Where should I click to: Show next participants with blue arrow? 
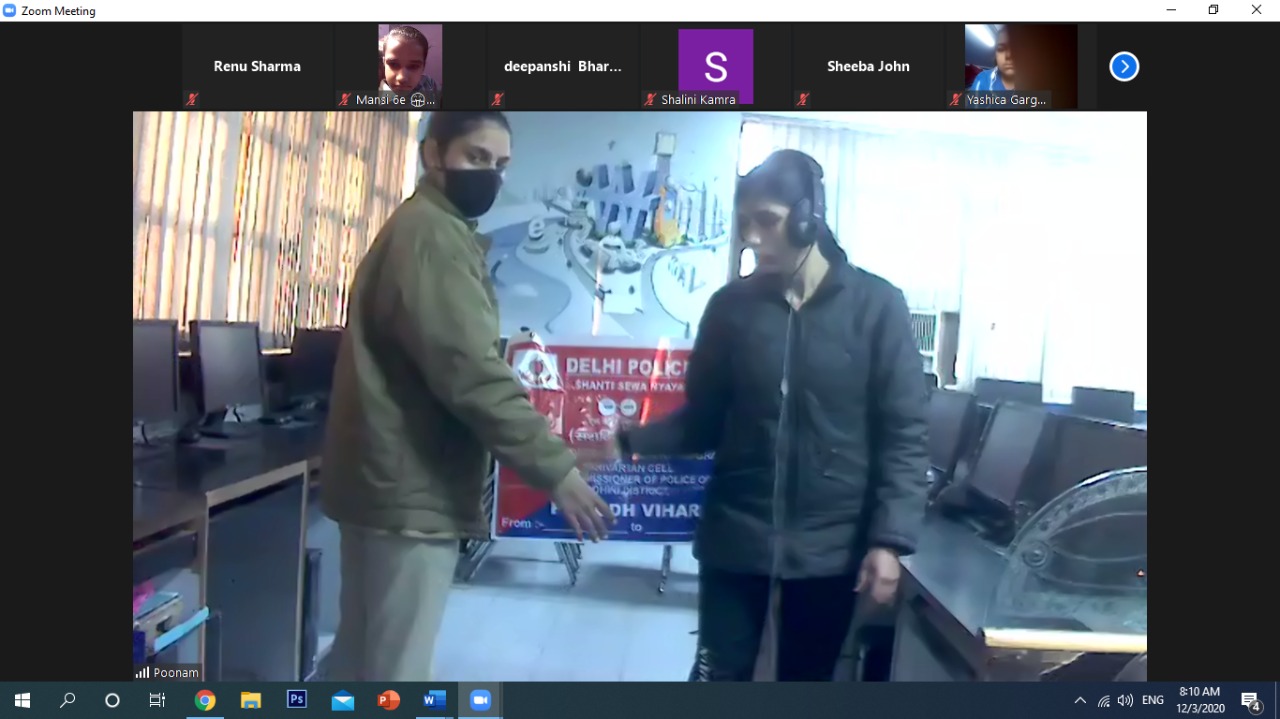[1124, 67]
